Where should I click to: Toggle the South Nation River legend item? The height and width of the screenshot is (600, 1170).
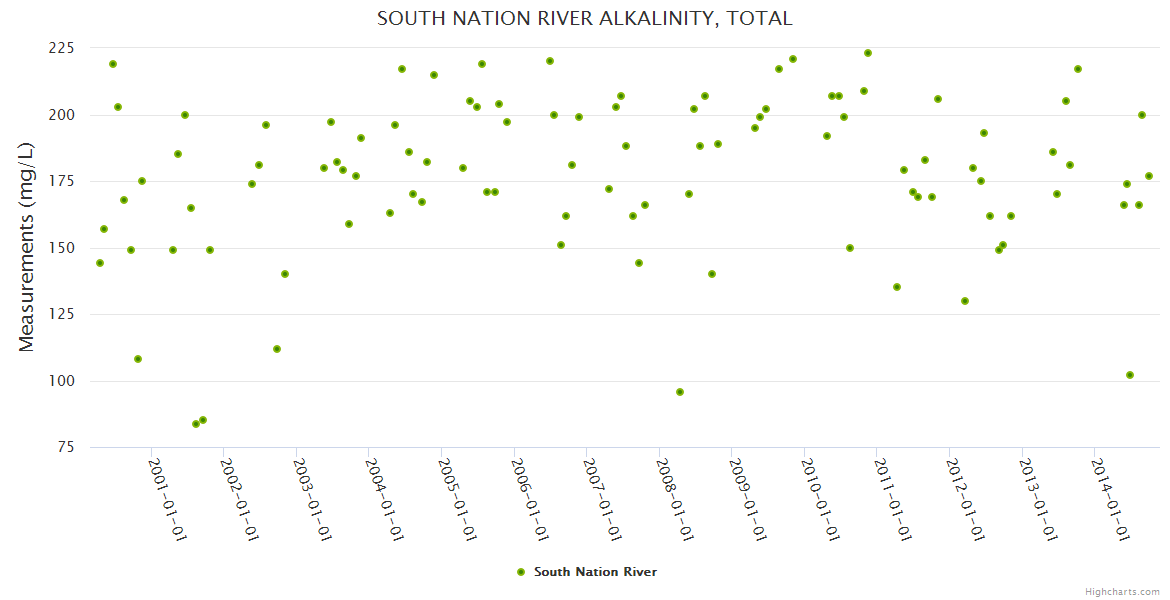click(595, 572)
